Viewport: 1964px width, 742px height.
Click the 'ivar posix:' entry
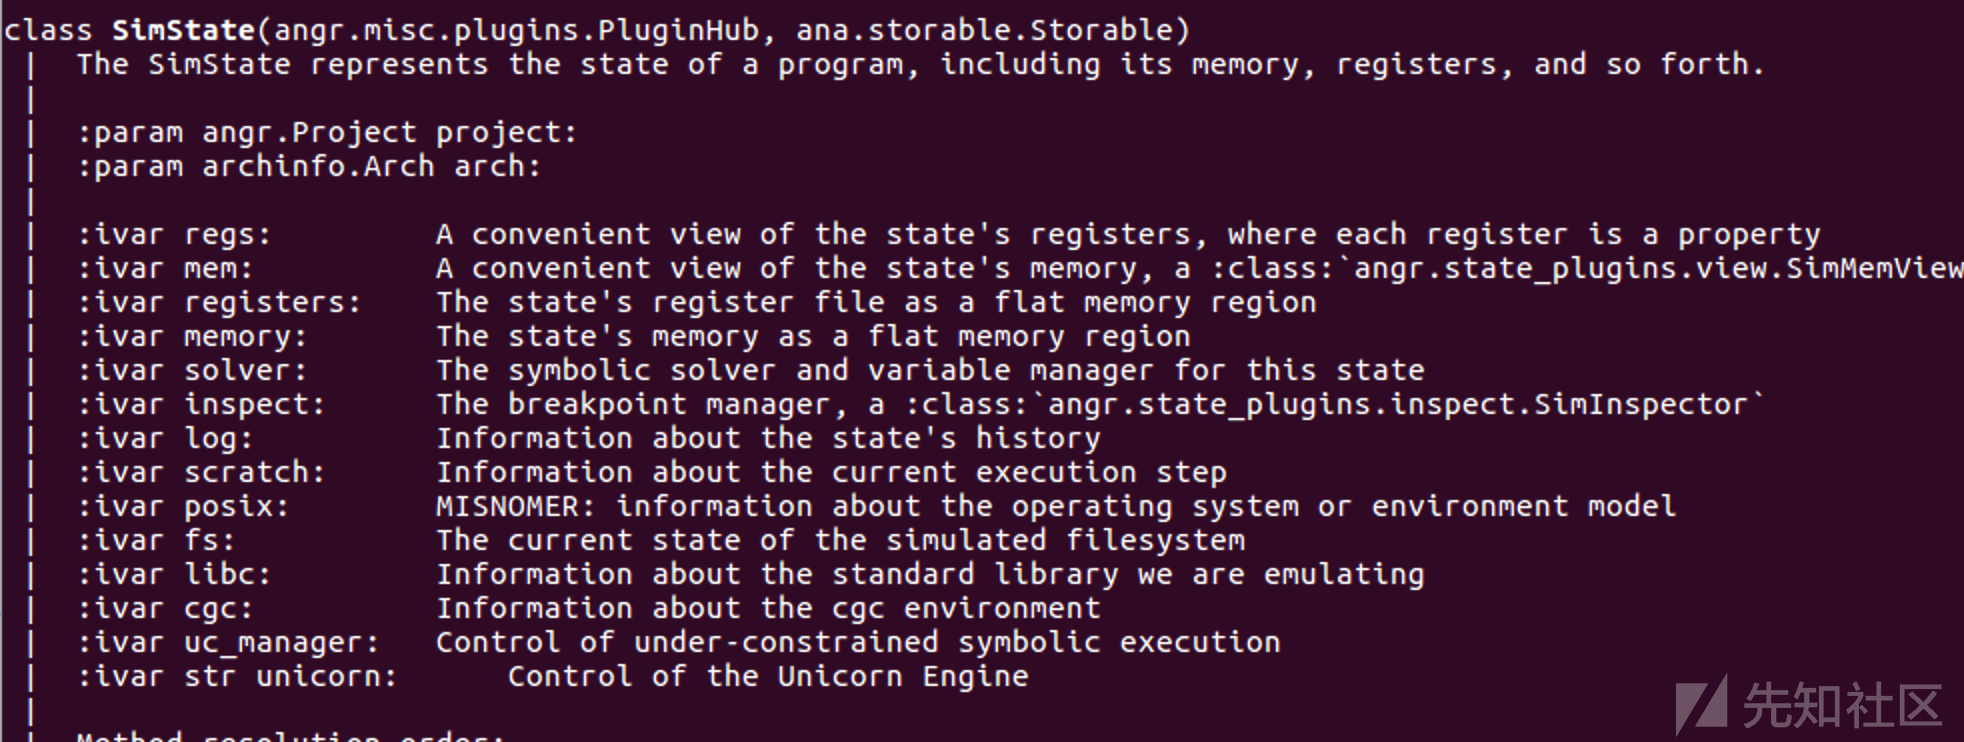[x=183, y=507]
